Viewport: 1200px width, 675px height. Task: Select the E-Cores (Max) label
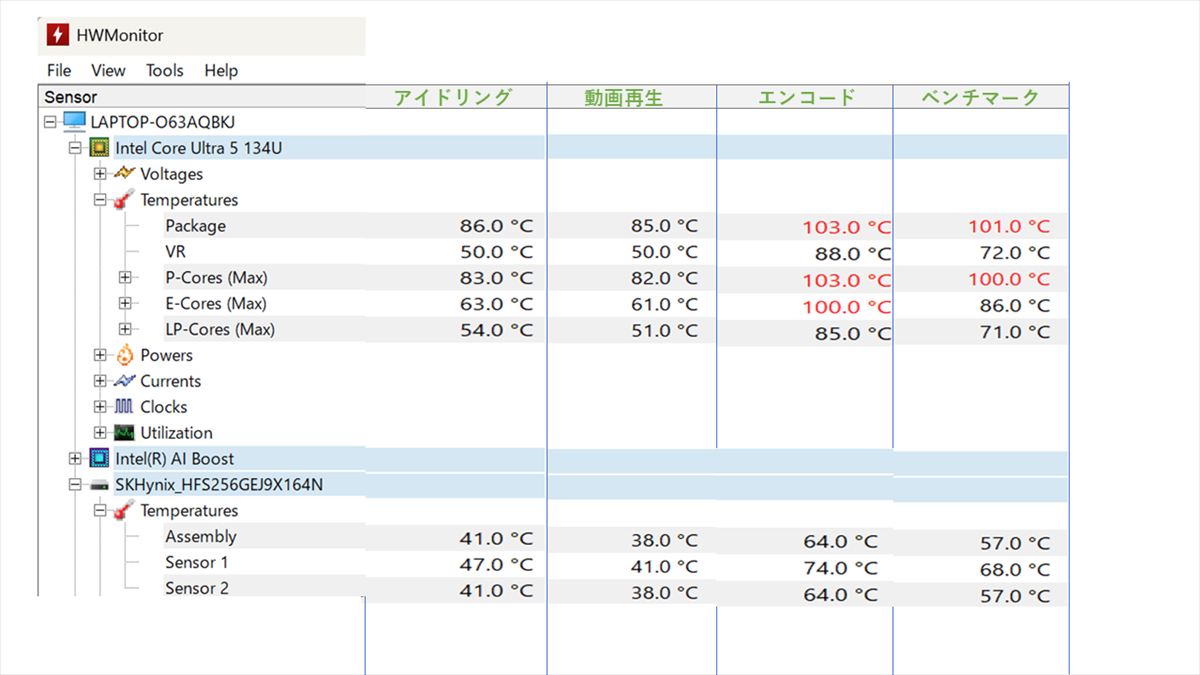(216, 303)
